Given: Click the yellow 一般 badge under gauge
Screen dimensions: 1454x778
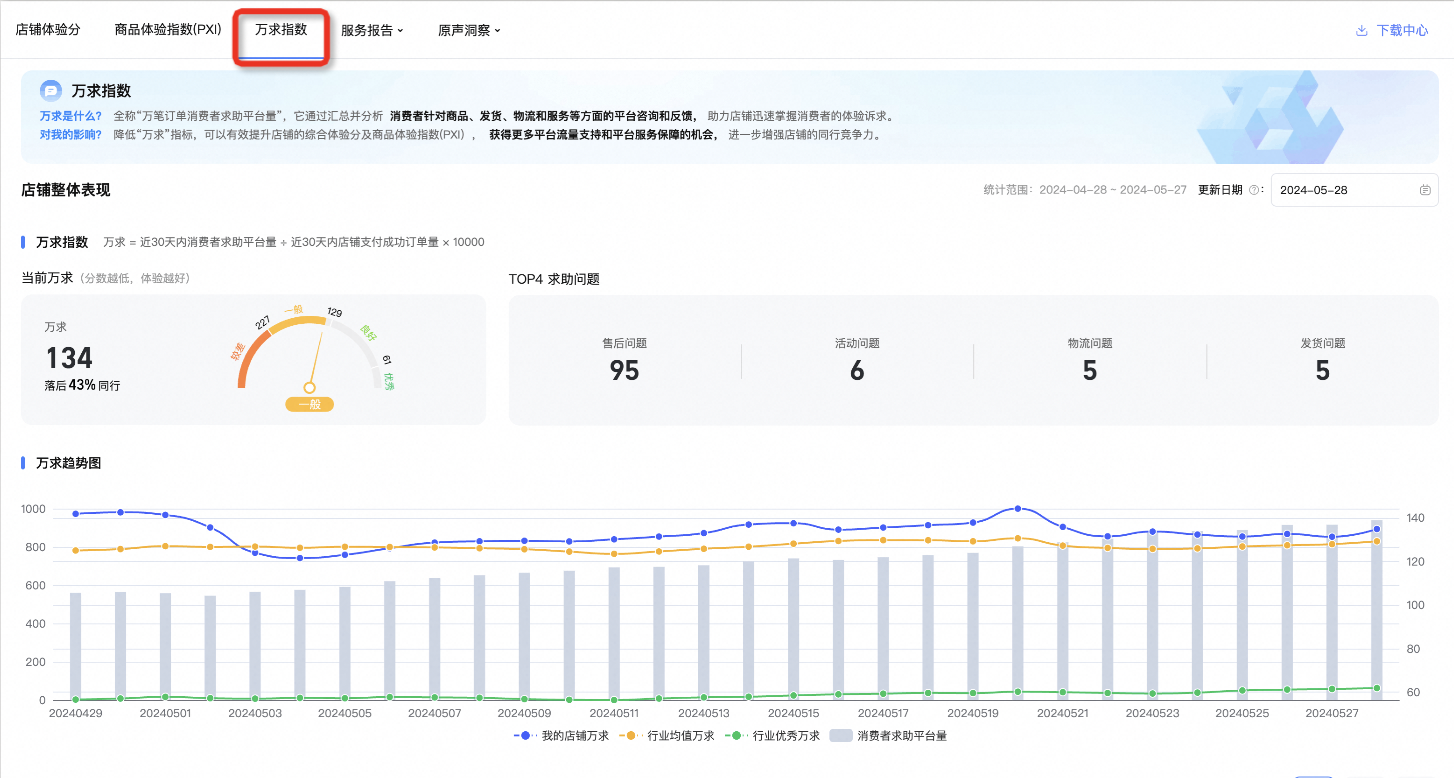Looking at the screenshot, I should (x=309, y=405).
